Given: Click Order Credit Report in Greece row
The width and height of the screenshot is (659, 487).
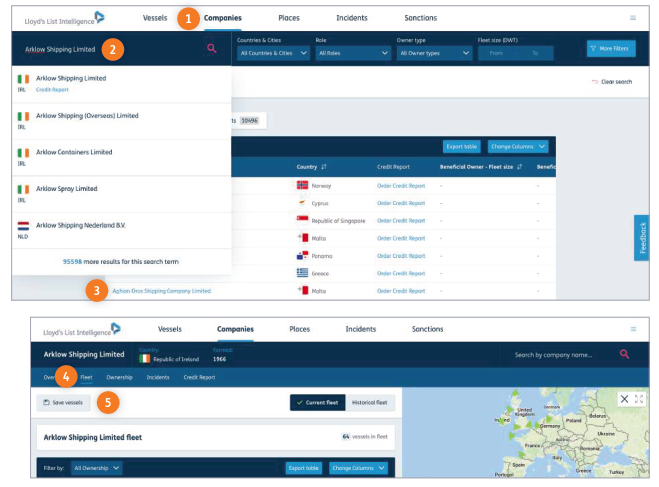Looking at the screenshot, I should 401,273.
